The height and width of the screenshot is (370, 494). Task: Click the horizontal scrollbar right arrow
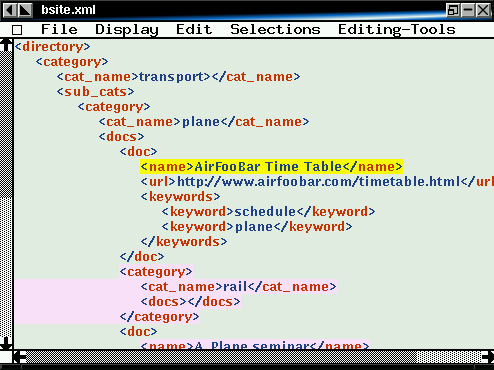(488, 357)
